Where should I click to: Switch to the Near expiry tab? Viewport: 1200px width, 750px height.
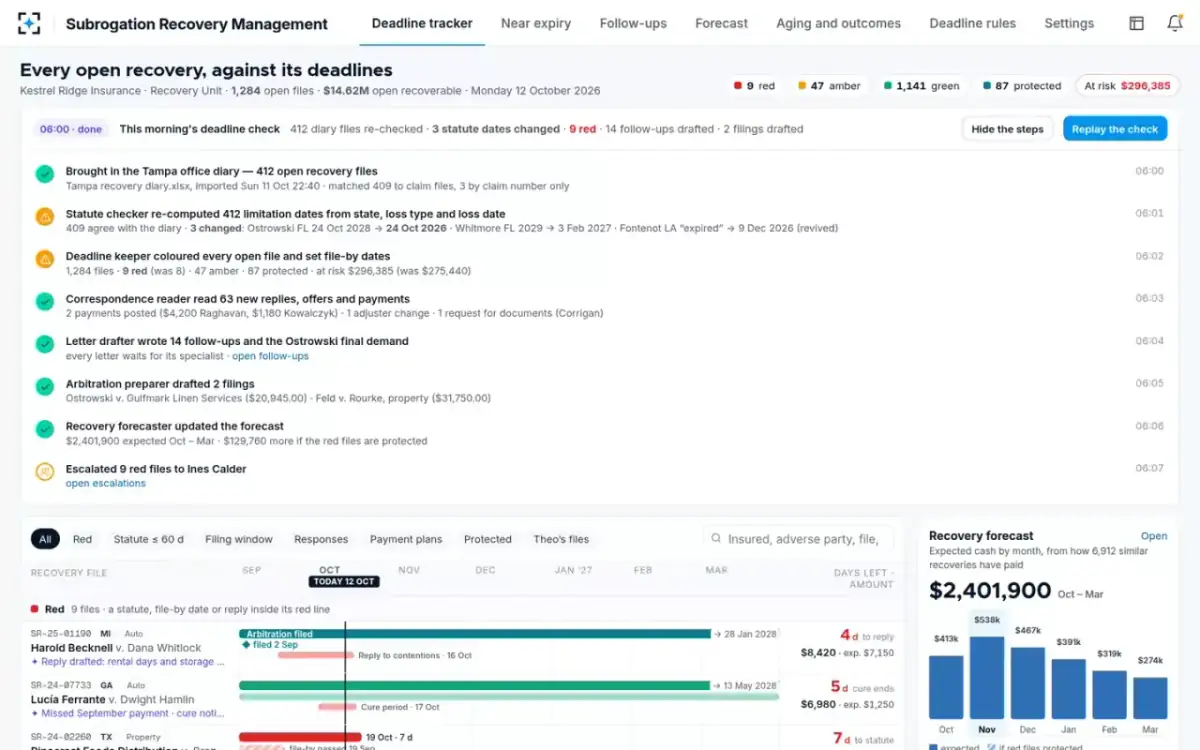coord(536,23)
